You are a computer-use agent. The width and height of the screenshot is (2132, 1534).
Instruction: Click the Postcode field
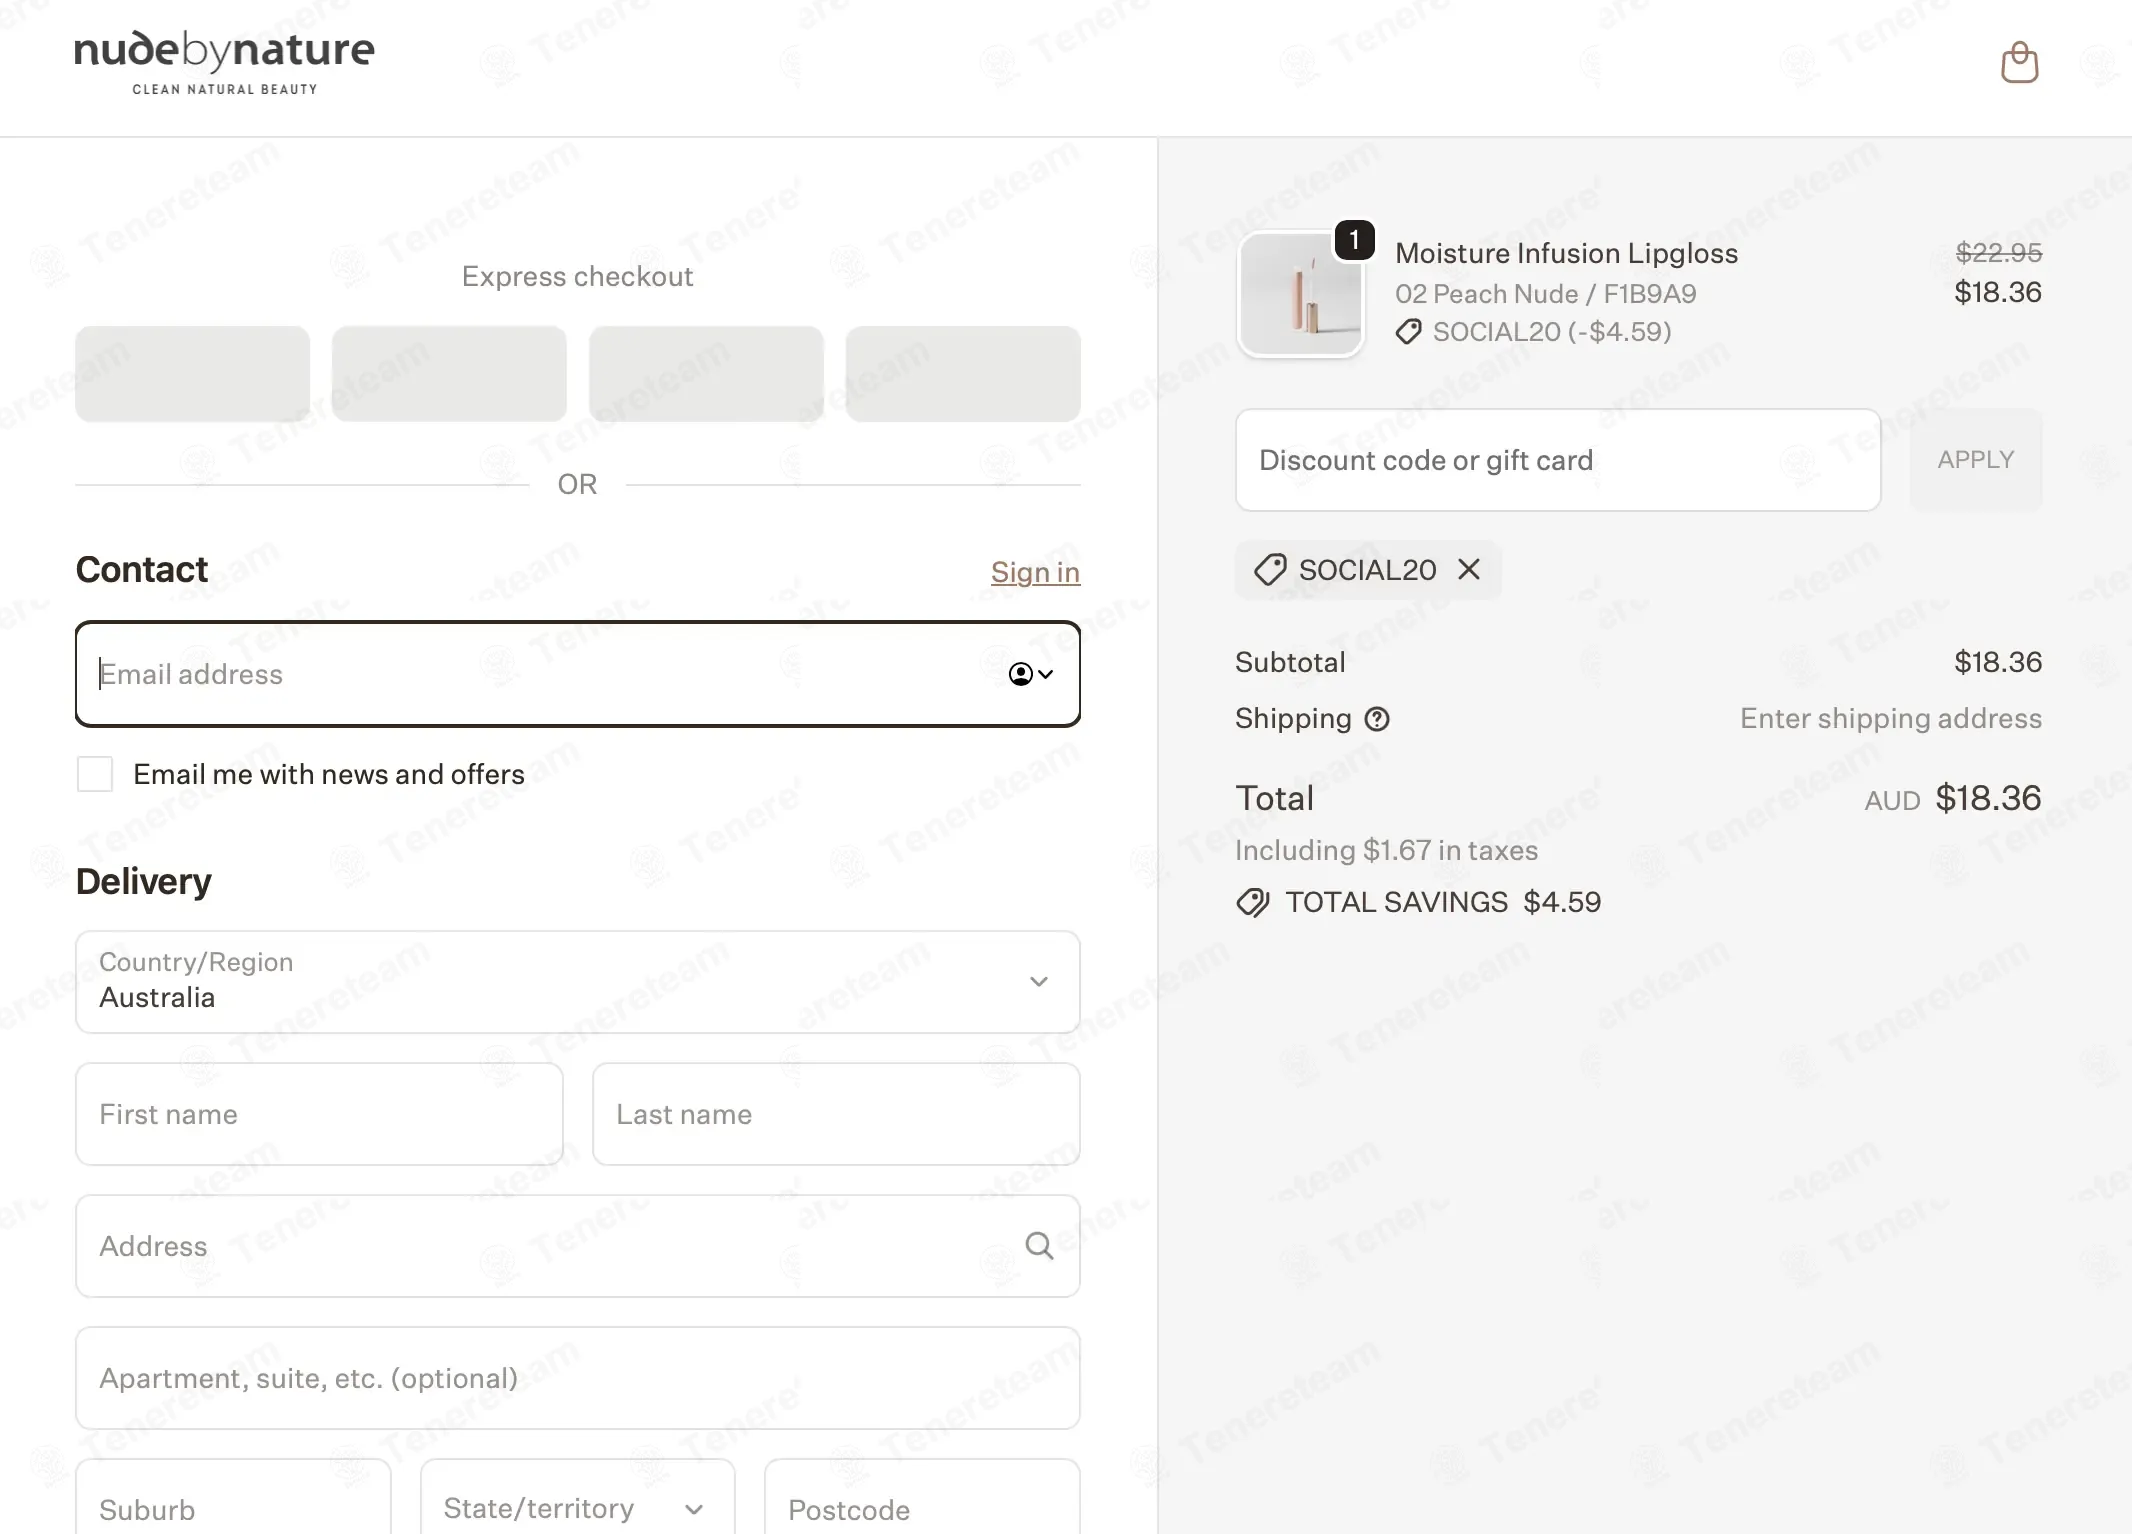(x=922, y=1497)
